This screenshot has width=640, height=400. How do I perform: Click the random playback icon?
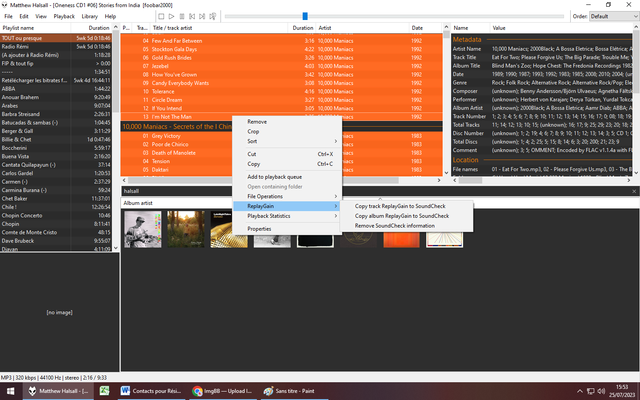point(213,16)
